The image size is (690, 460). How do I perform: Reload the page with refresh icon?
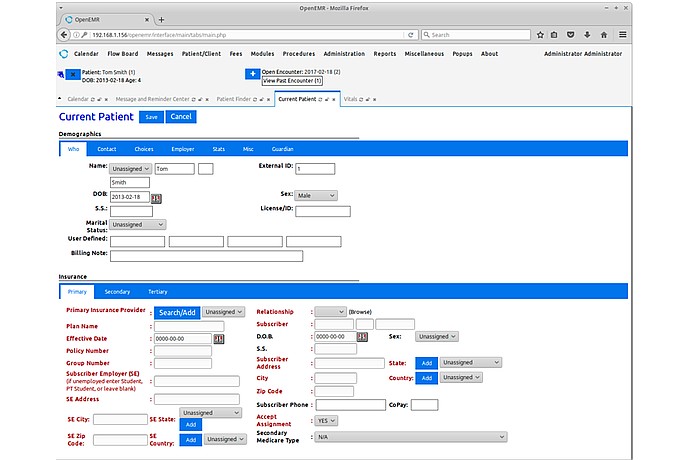click(411, 35)
